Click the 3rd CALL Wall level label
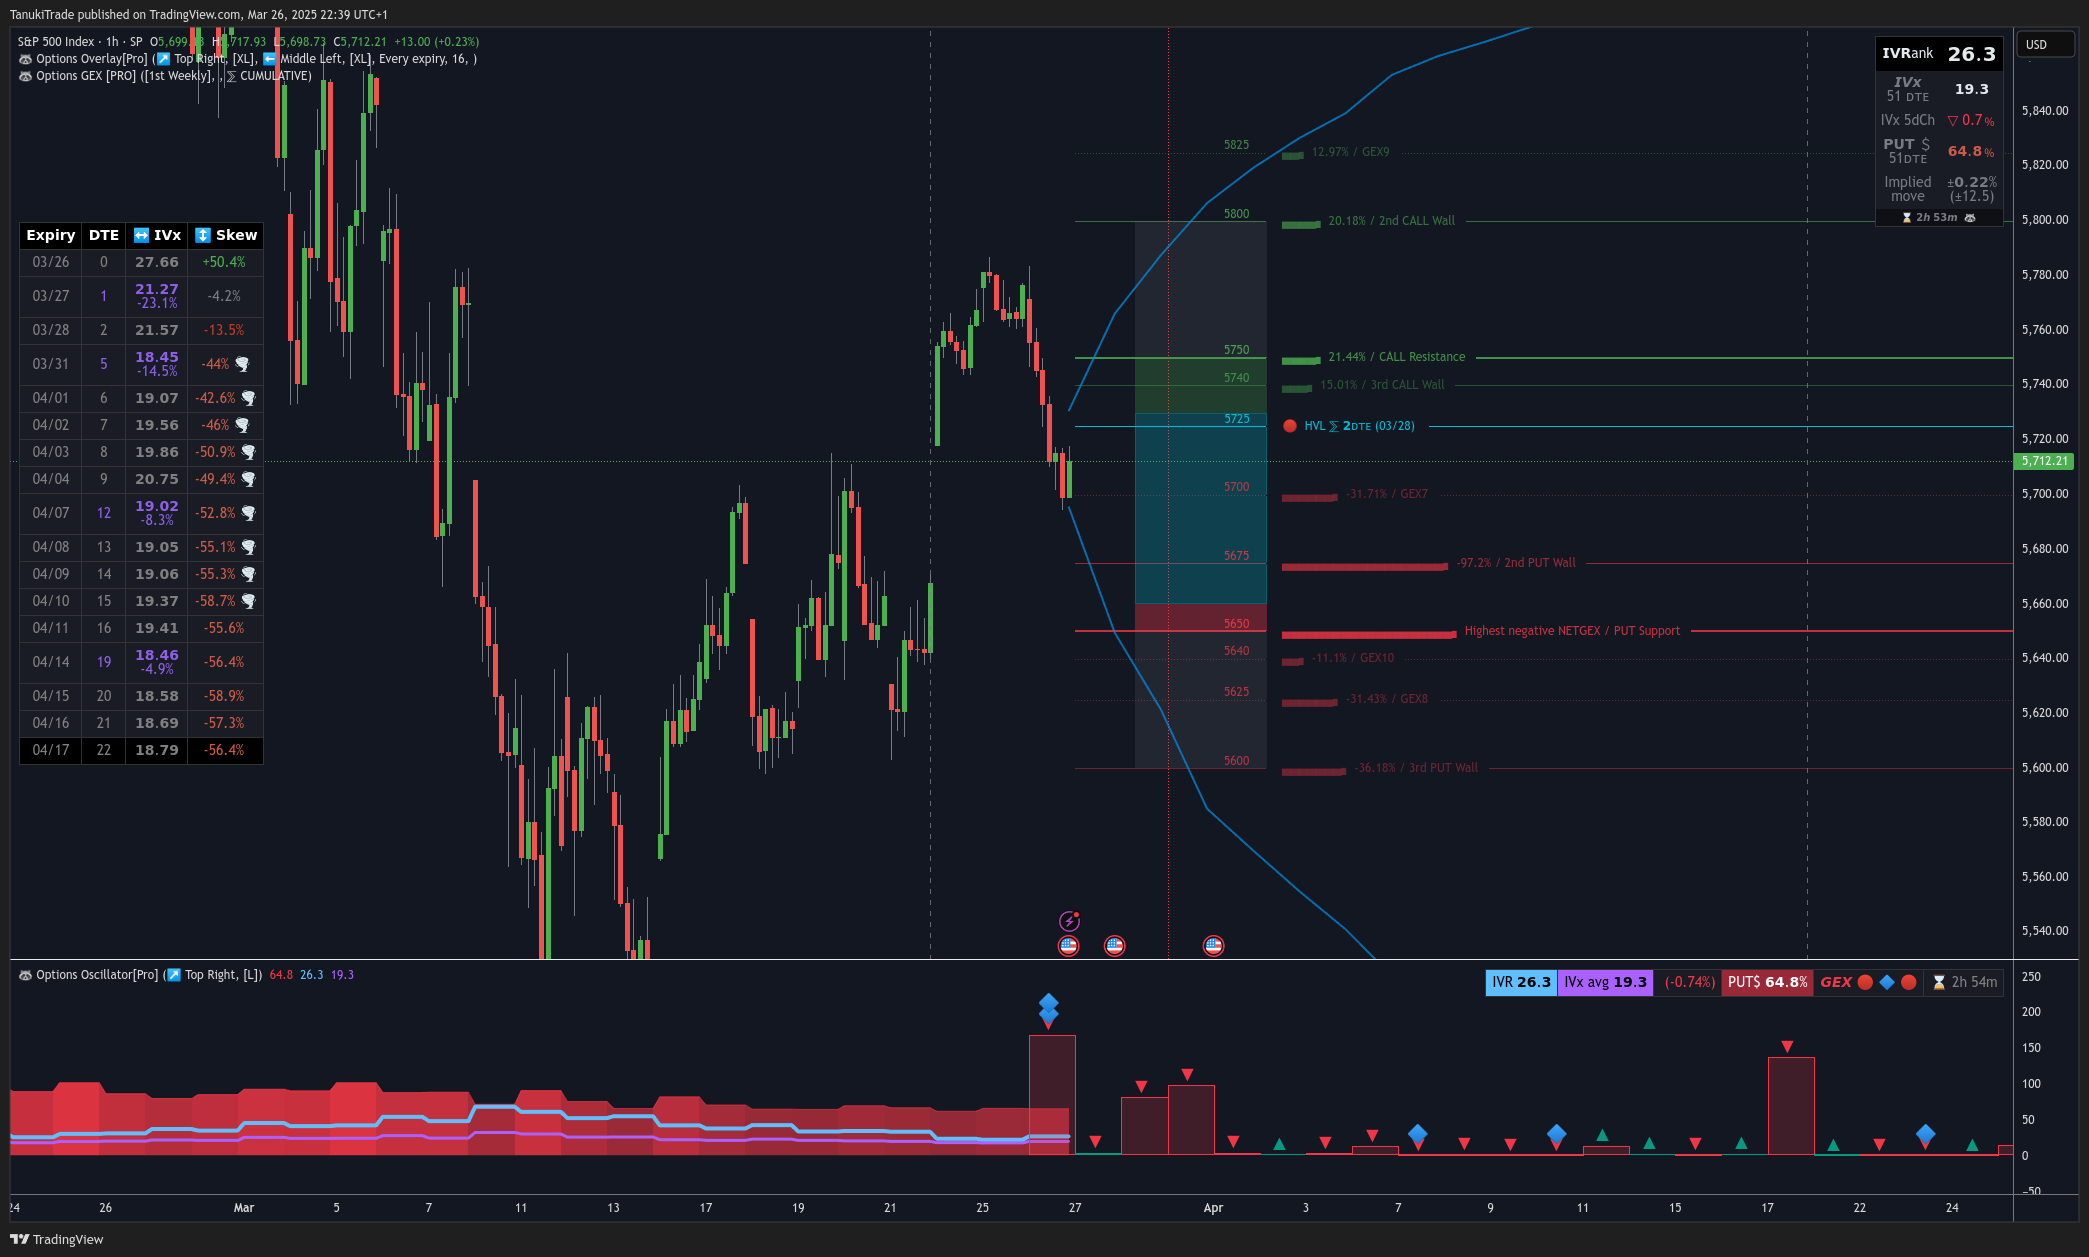Image resolution: width=2089 pixels, height=1257 pixels. pos(1382,385)
